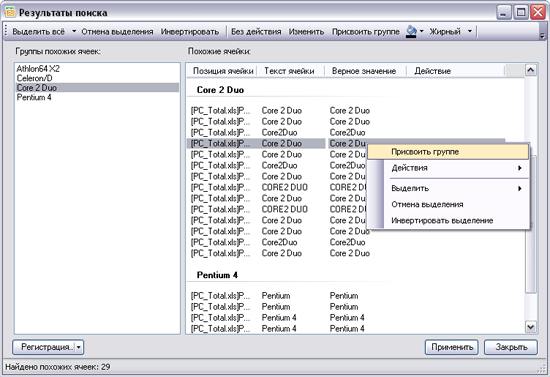Click Отмена выделения in the toolbar
The image size is (550, 377).
point(117,32)
